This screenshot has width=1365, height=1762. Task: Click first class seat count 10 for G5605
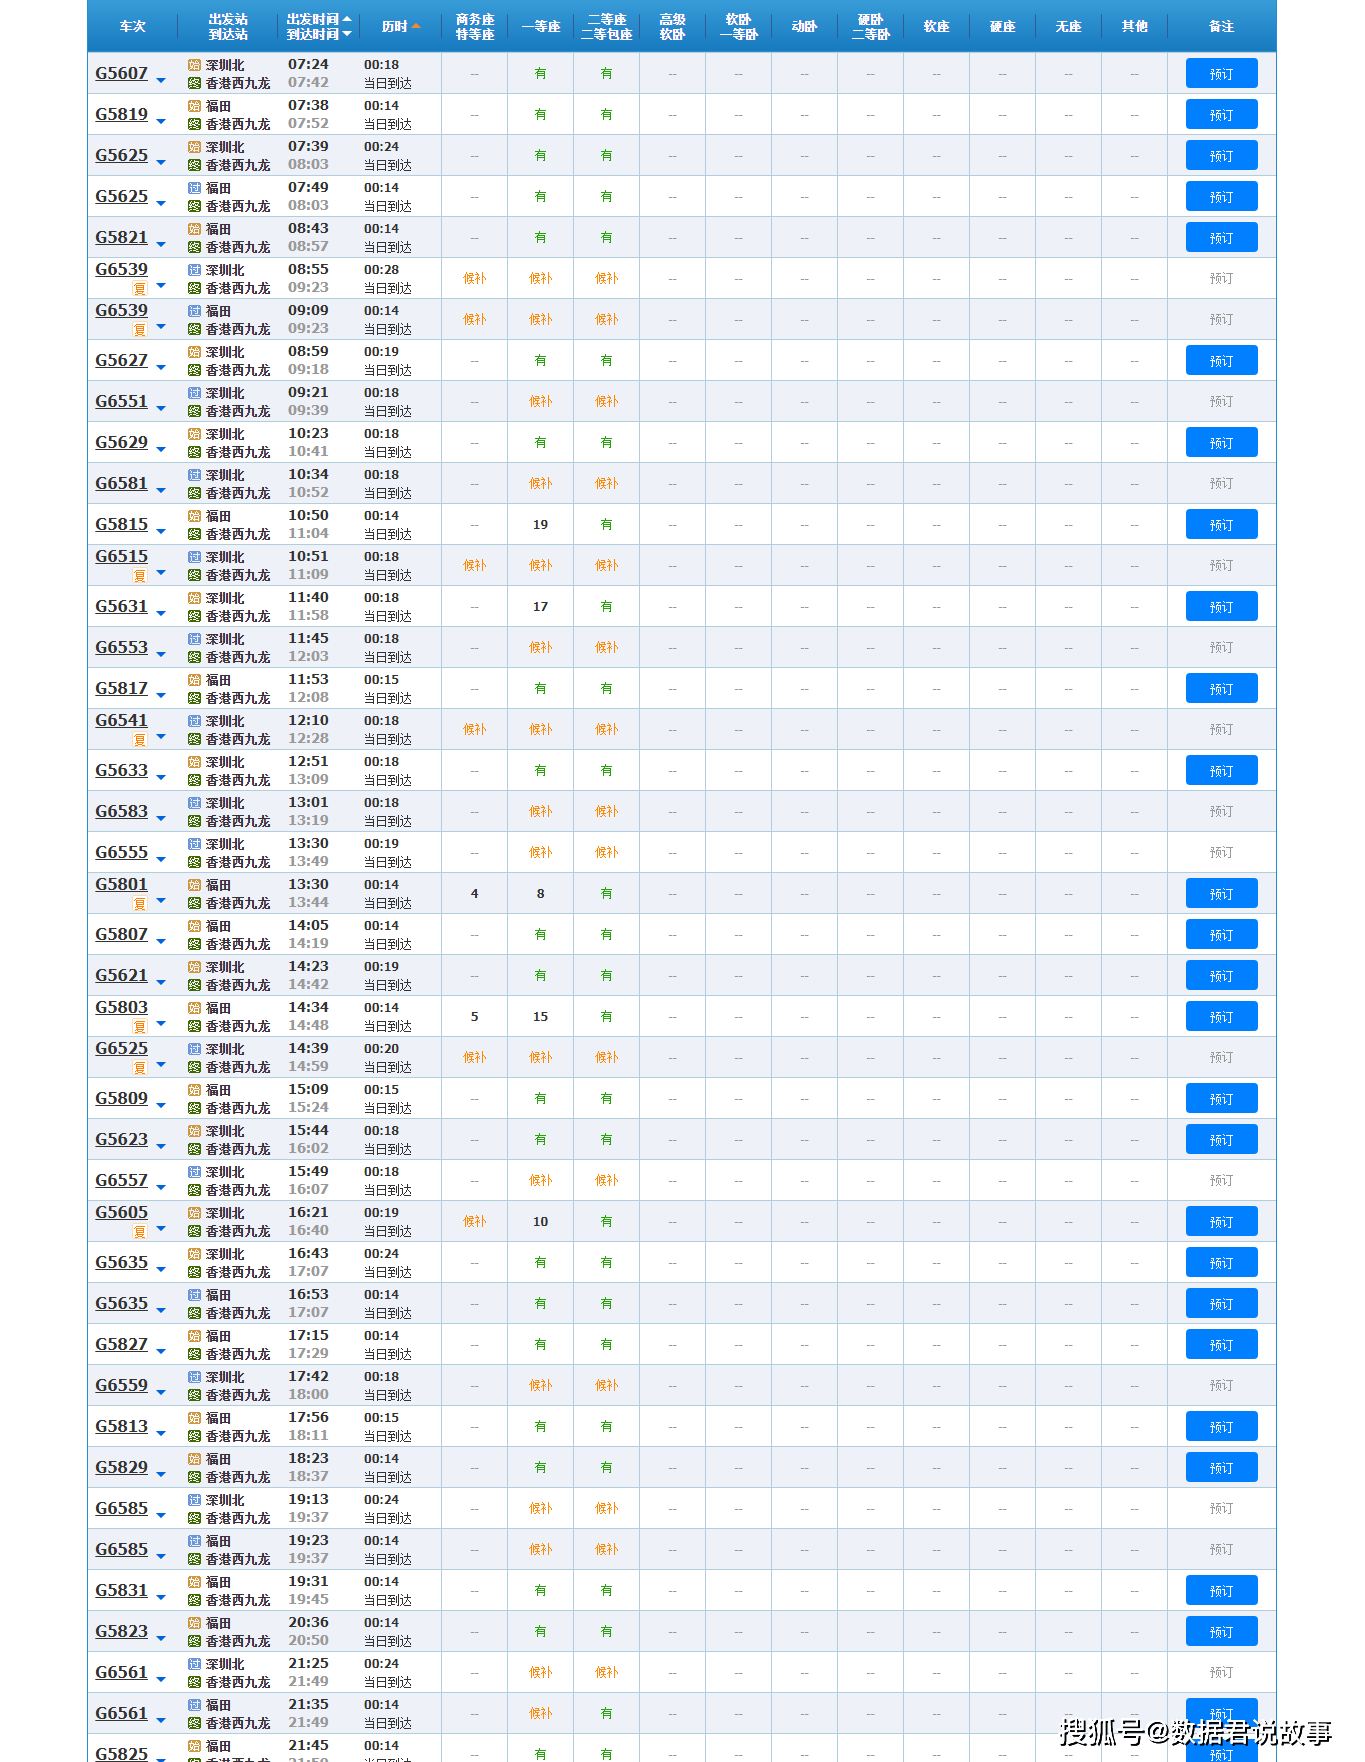pyautogui.click(x=540, y=1222)
